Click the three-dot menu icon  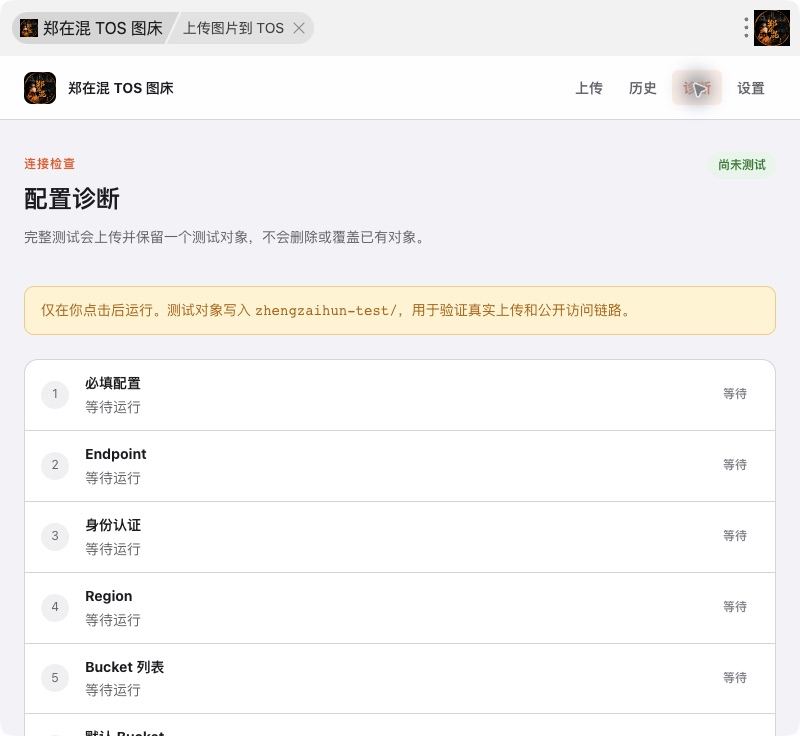pos(746,28)
